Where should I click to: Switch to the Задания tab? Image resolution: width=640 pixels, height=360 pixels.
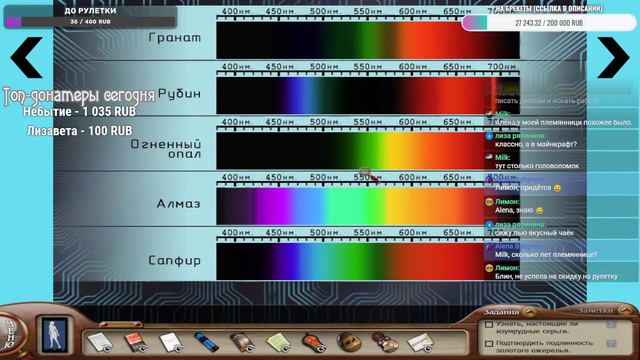(x=502, y=312)
